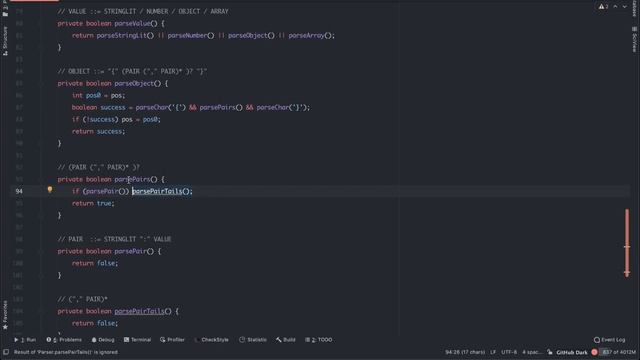Change the UTF-8 file encoding
The image size is (640, 360).
509,352
